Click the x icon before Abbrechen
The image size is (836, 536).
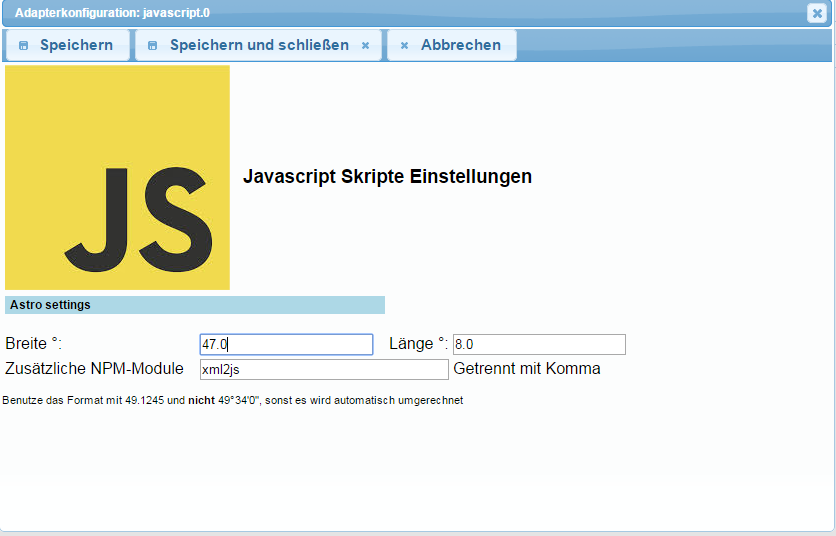[x=404, y=46]
